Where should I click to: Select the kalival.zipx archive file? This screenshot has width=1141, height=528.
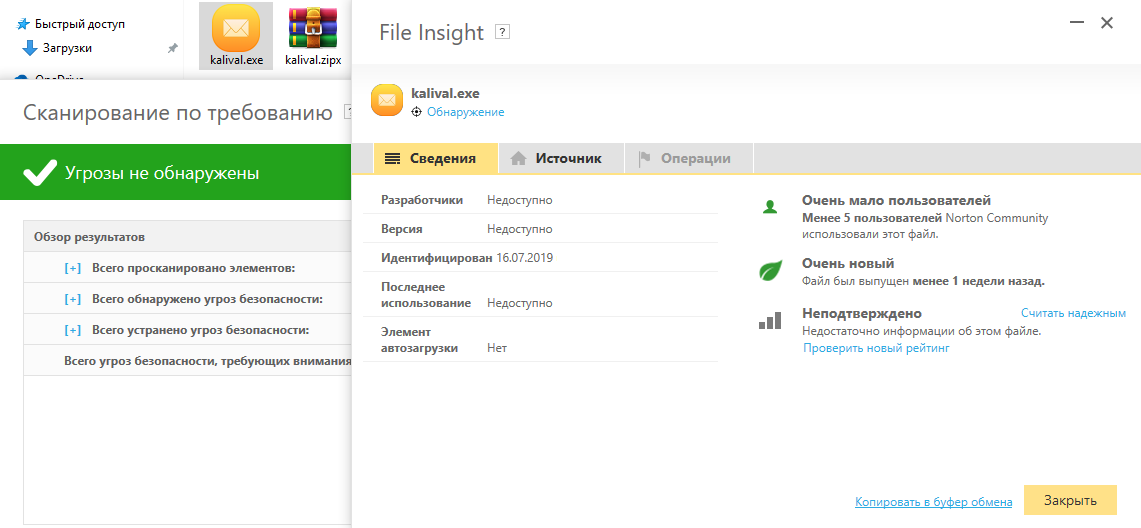coord(313,36)
